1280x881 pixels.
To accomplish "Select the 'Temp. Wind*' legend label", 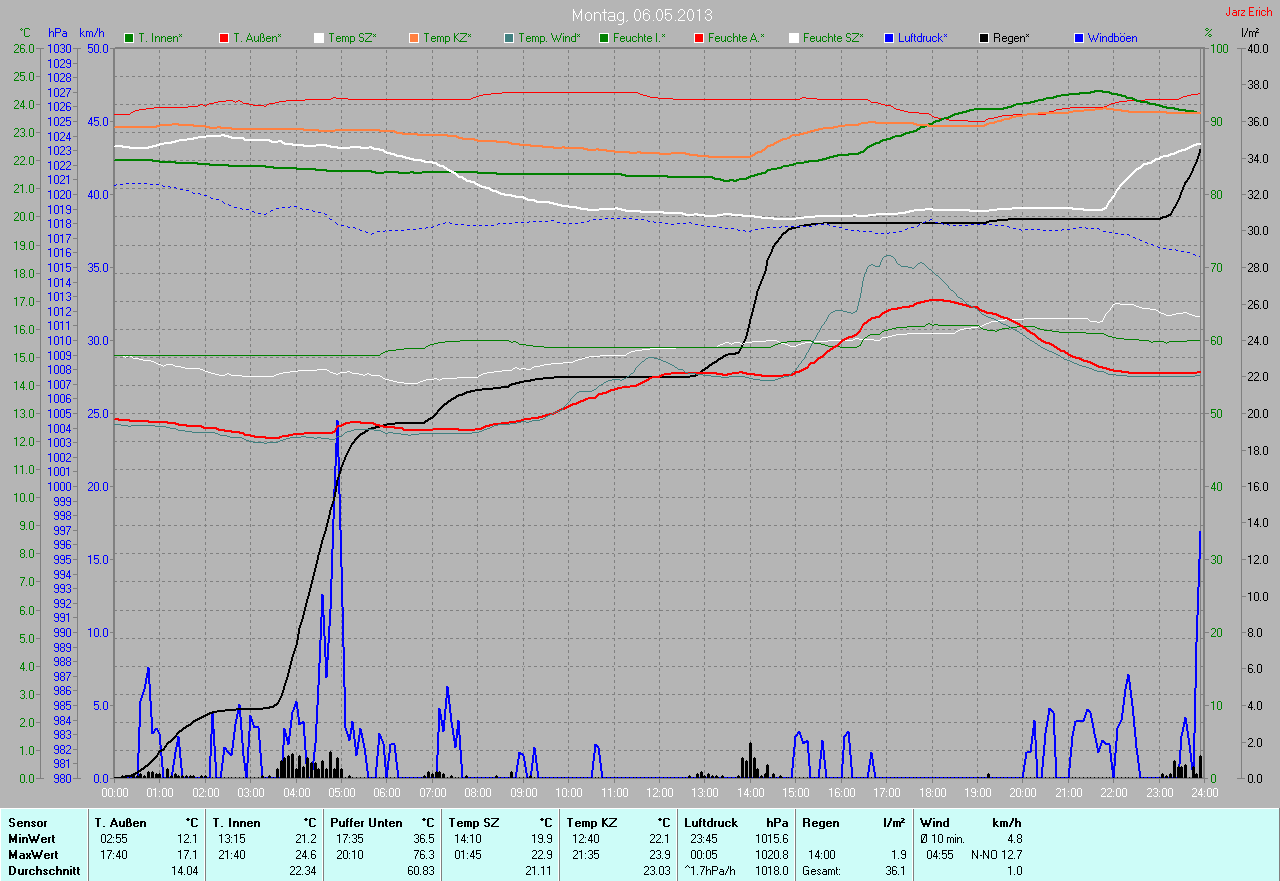I will (x=549, y=38).
